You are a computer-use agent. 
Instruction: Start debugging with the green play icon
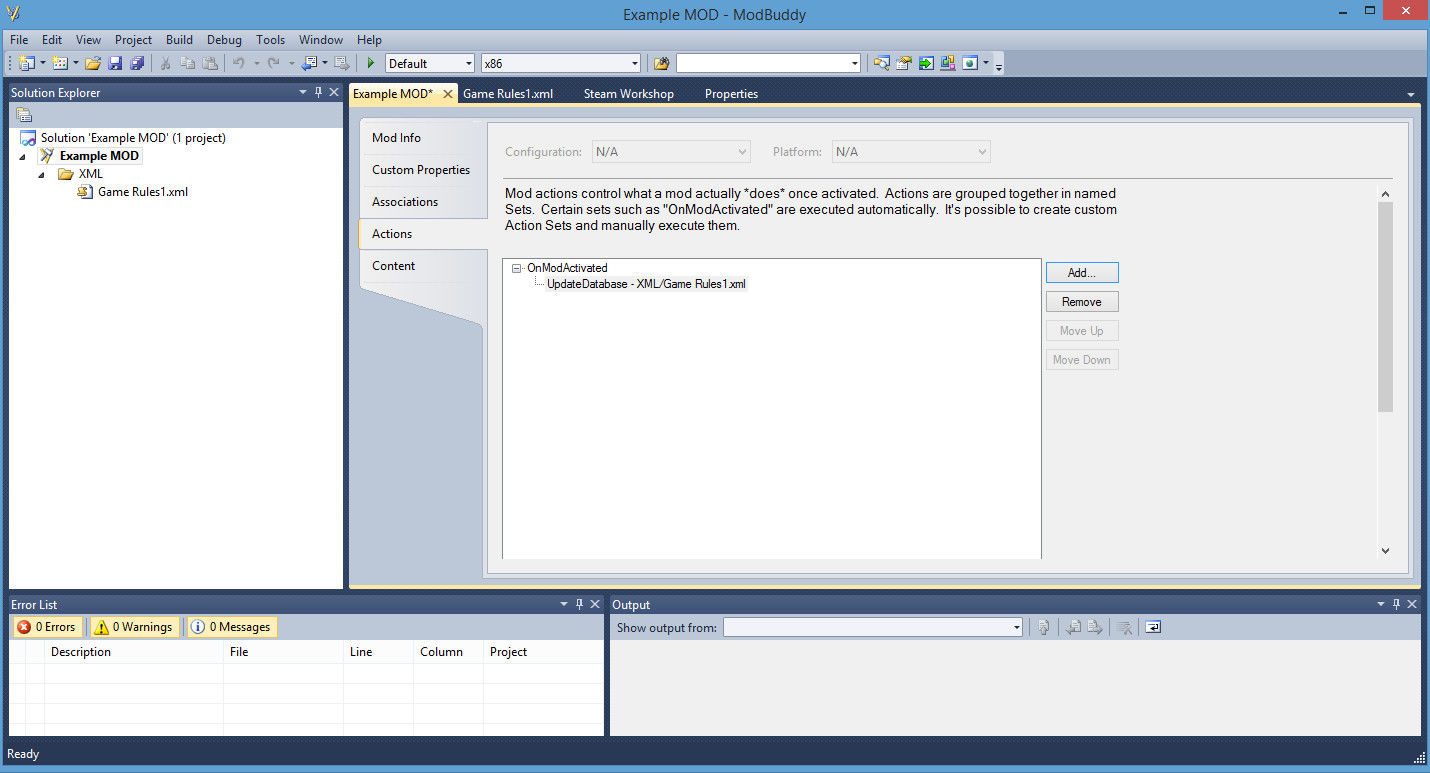click(371, 63)
